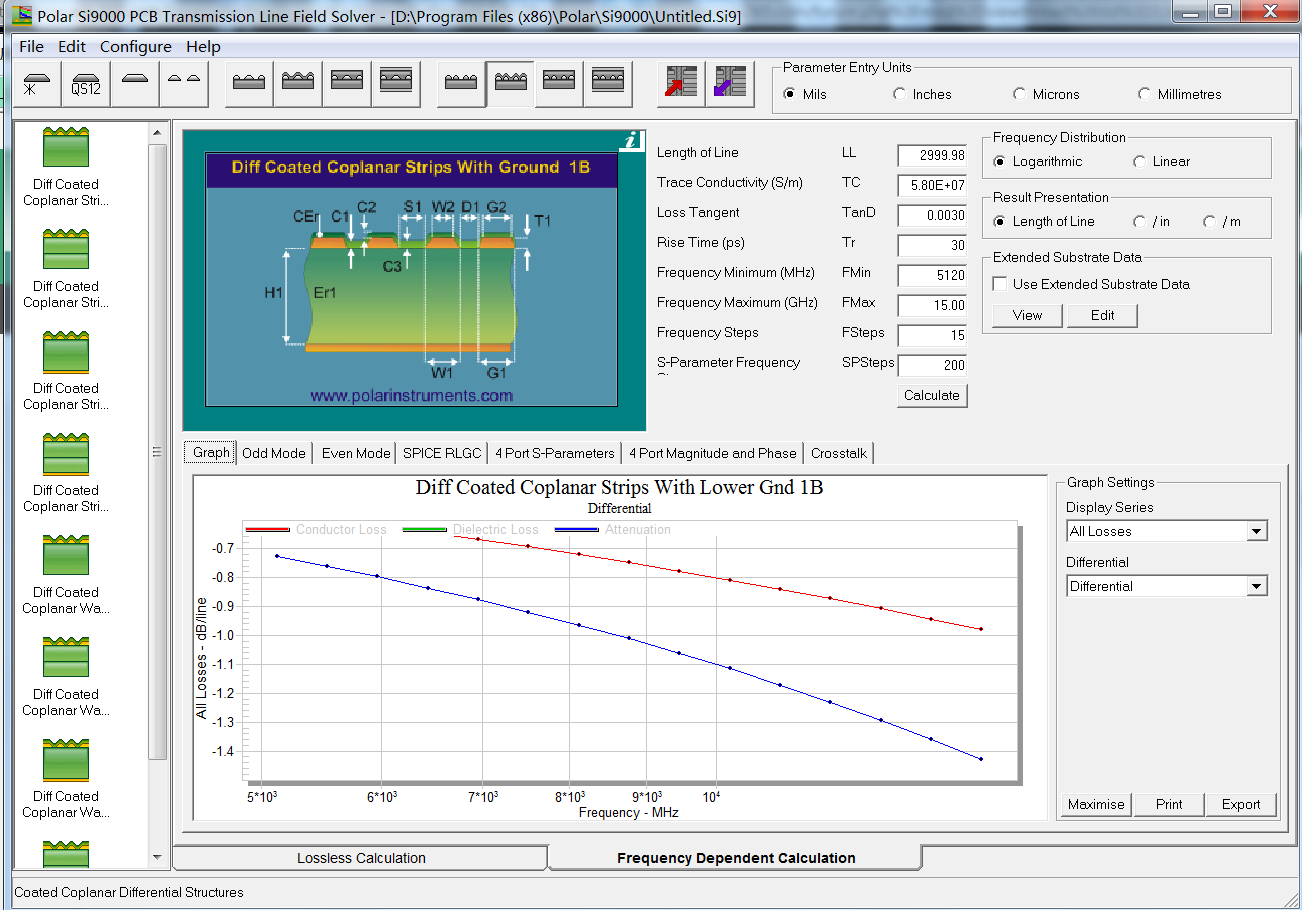Choose single-ended offset coplanar structures toolbar icon

pyautogui.click(x=396, y=84)
